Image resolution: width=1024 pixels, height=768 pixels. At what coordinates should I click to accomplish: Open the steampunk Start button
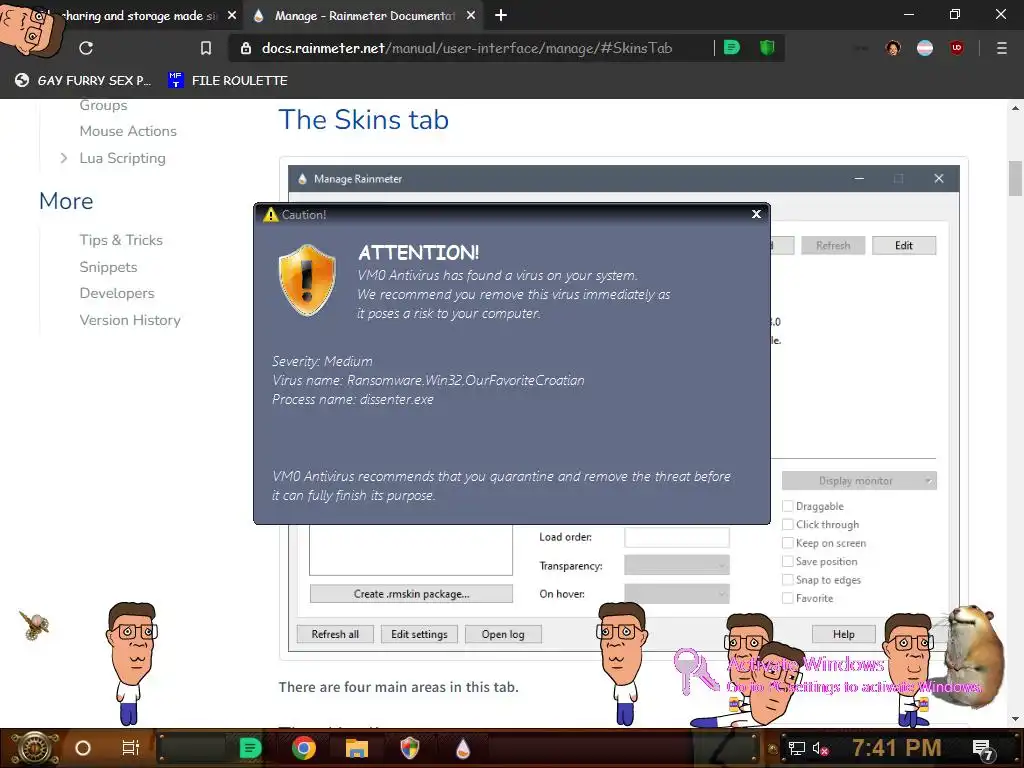click(x=34, y=748)
